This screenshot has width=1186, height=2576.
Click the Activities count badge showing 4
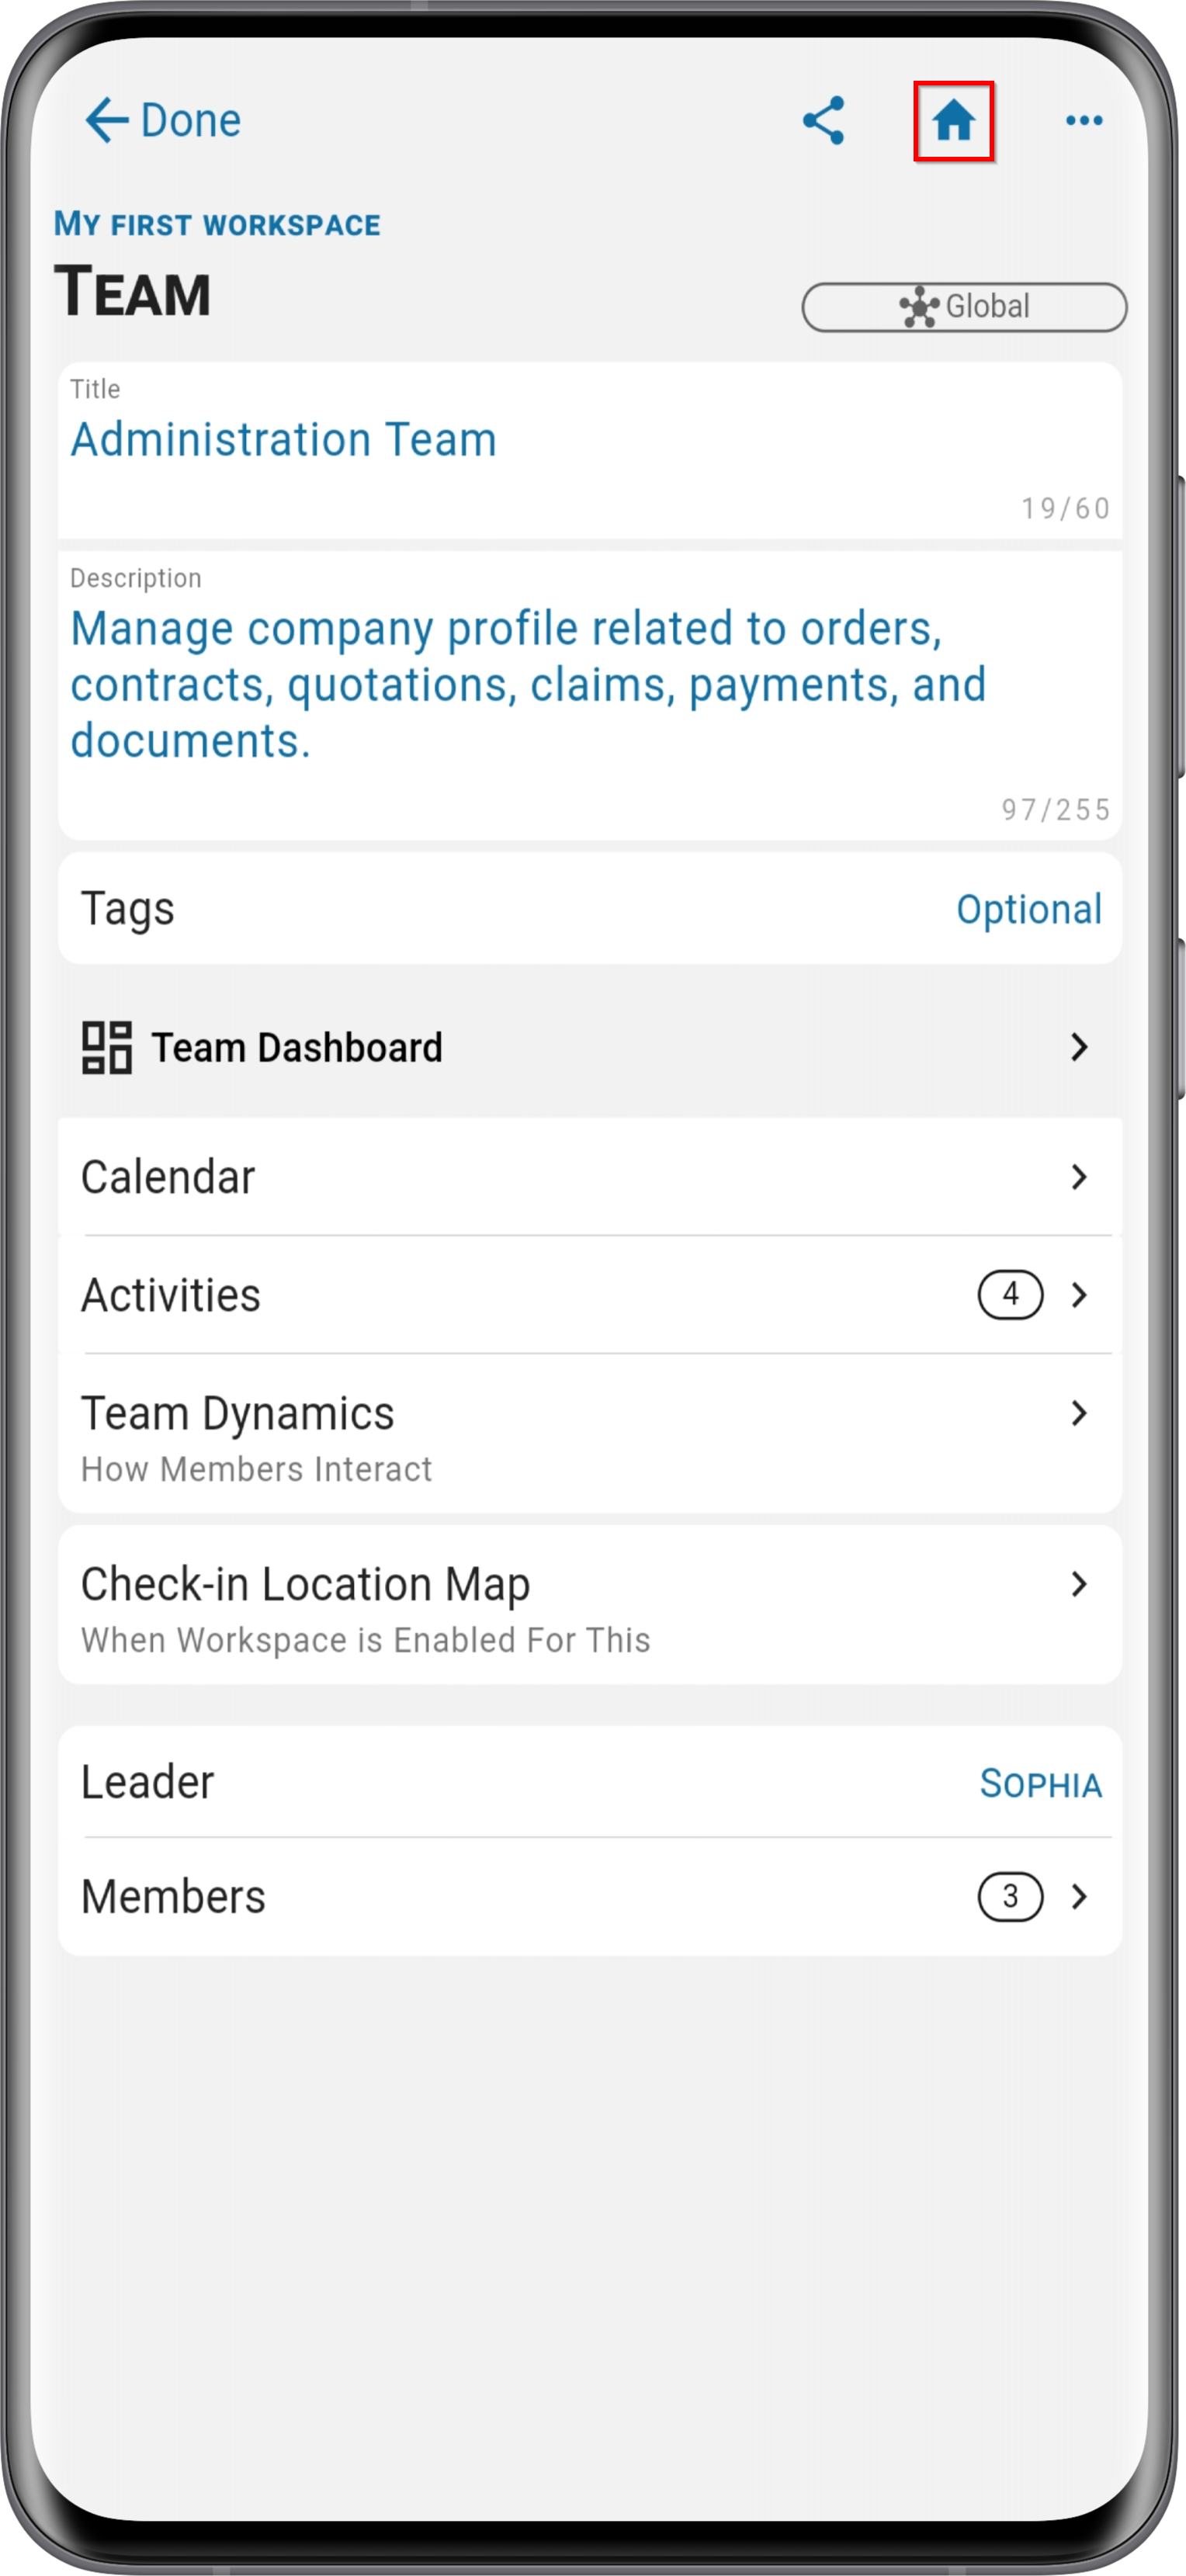point(1010,1295)
